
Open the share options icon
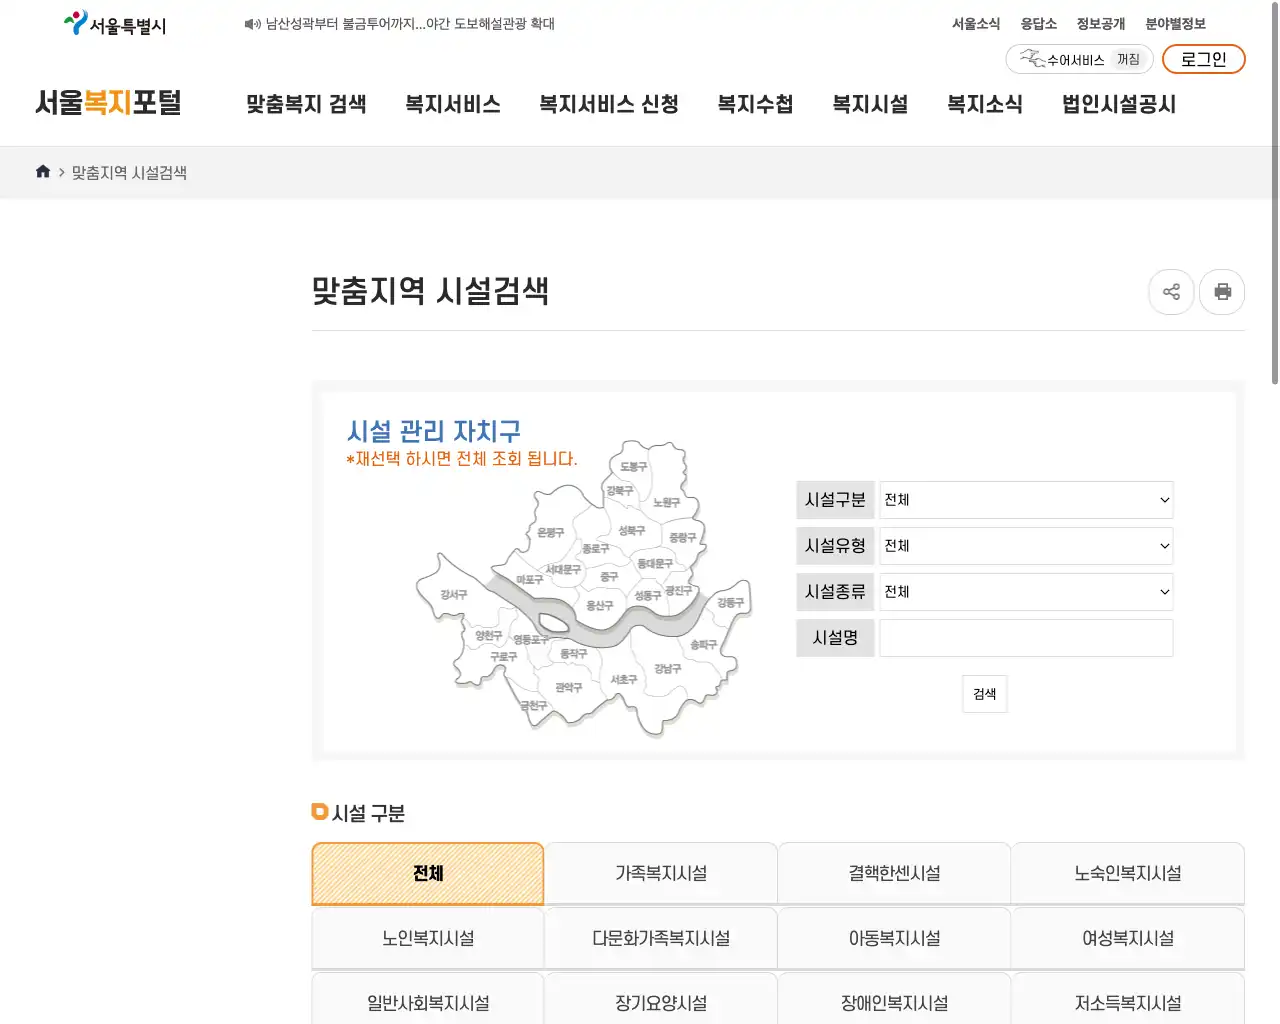pyautogui.click(x=1172, y=292)
